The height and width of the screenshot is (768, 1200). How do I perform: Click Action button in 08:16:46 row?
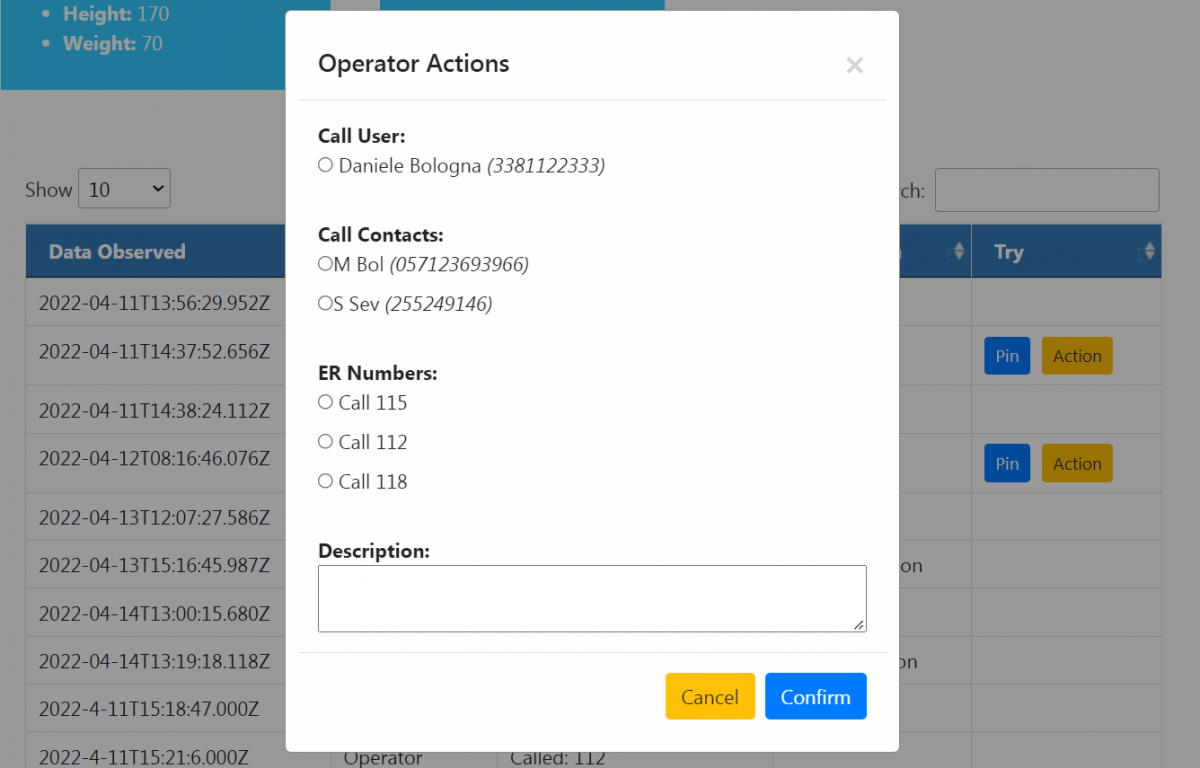click(x=1077, y=464)
